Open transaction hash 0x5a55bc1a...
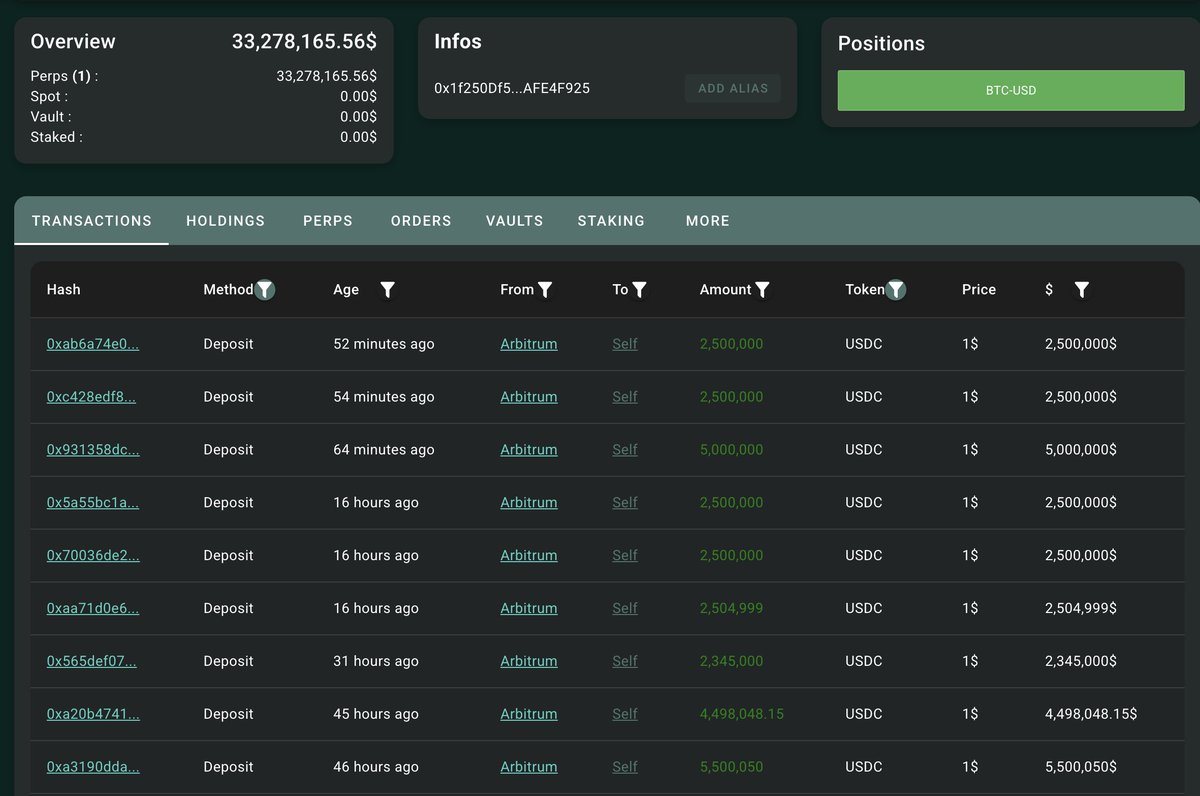Screen dimensions: 1200x796 (93, 503)
